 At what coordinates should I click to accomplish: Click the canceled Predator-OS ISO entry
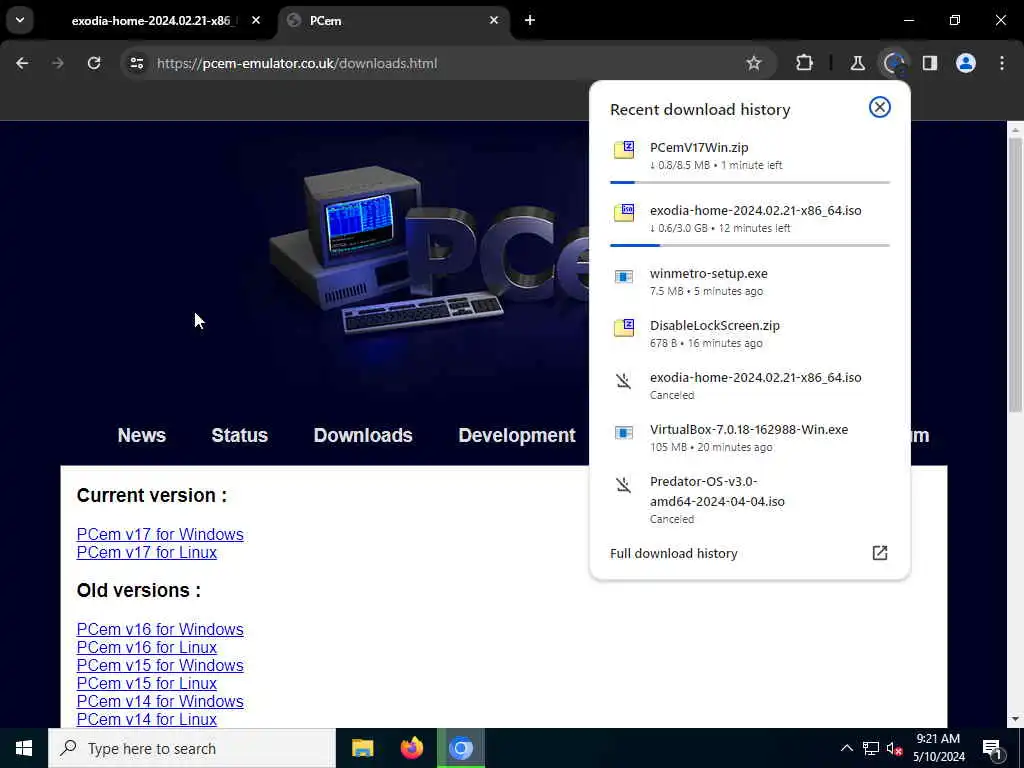click(x=750, y=500)
